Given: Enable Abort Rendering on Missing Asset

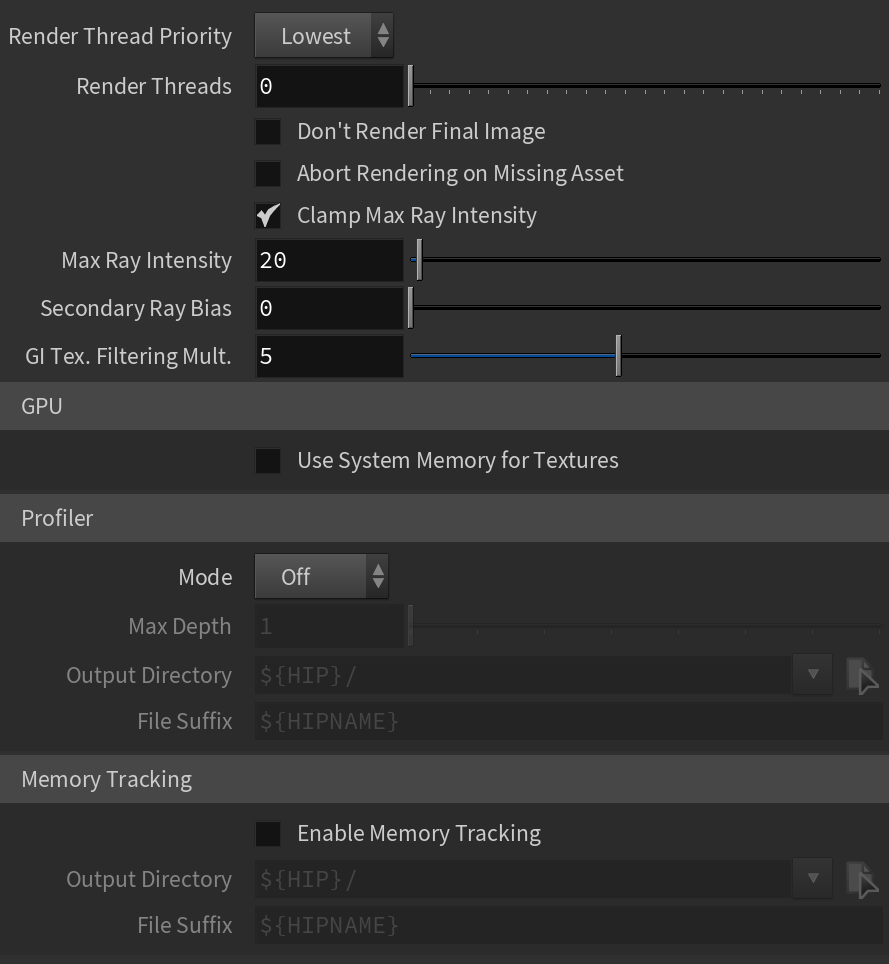Looking at the screenshot, I should pos(268,173).
